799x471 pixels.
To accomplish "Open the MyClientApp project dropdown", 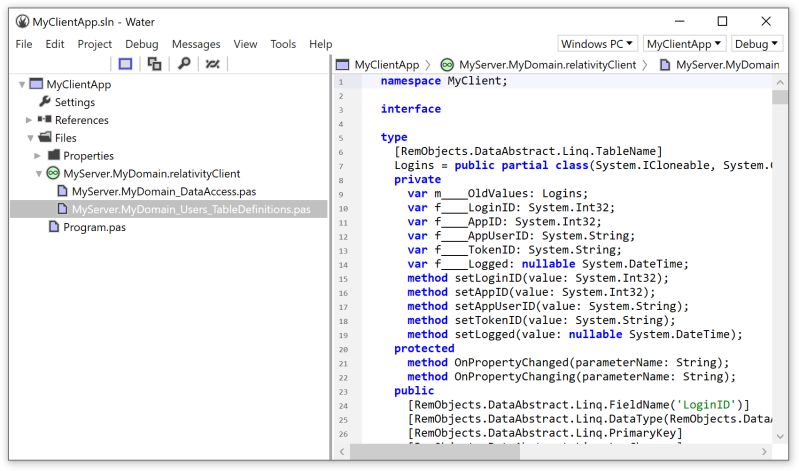I will [684, 44].
